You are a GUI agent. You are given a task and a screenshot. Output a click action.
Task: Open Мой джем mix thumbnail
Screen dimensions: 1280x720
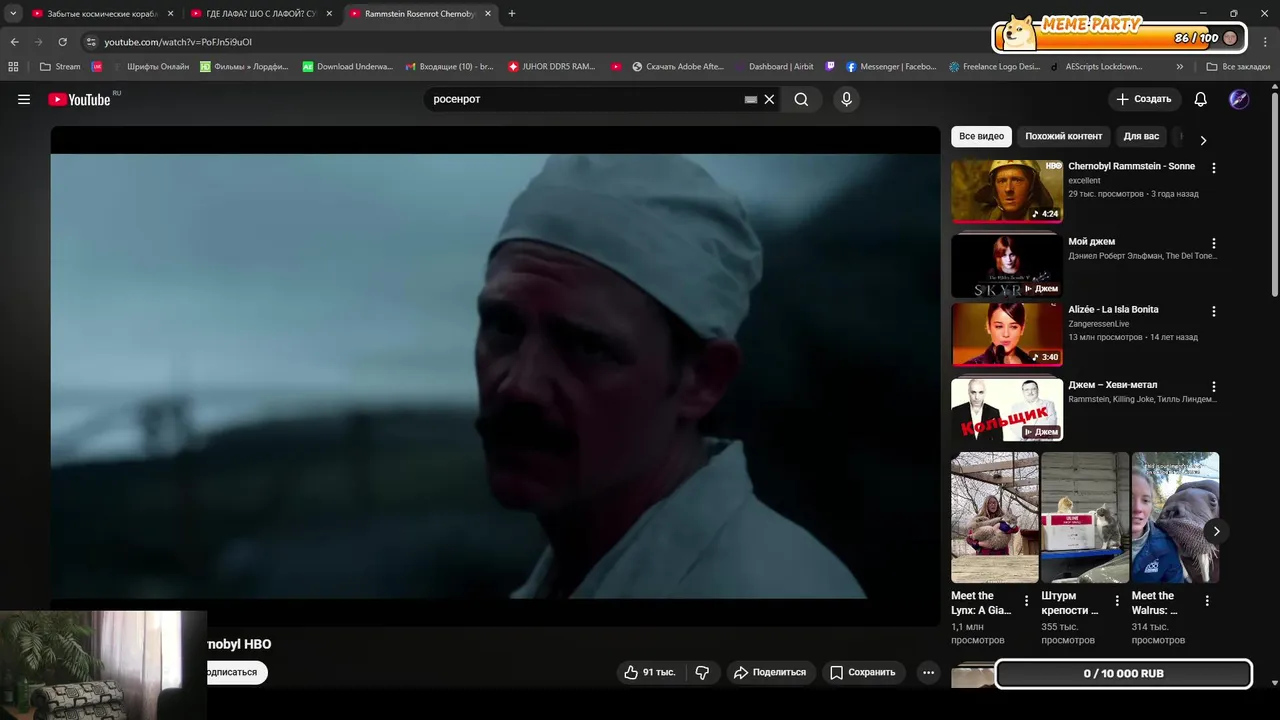click(1007, 265)
